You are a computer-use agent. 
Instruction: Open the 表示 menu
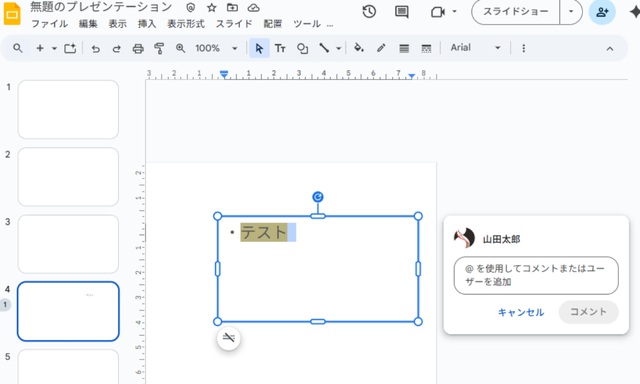118,24
